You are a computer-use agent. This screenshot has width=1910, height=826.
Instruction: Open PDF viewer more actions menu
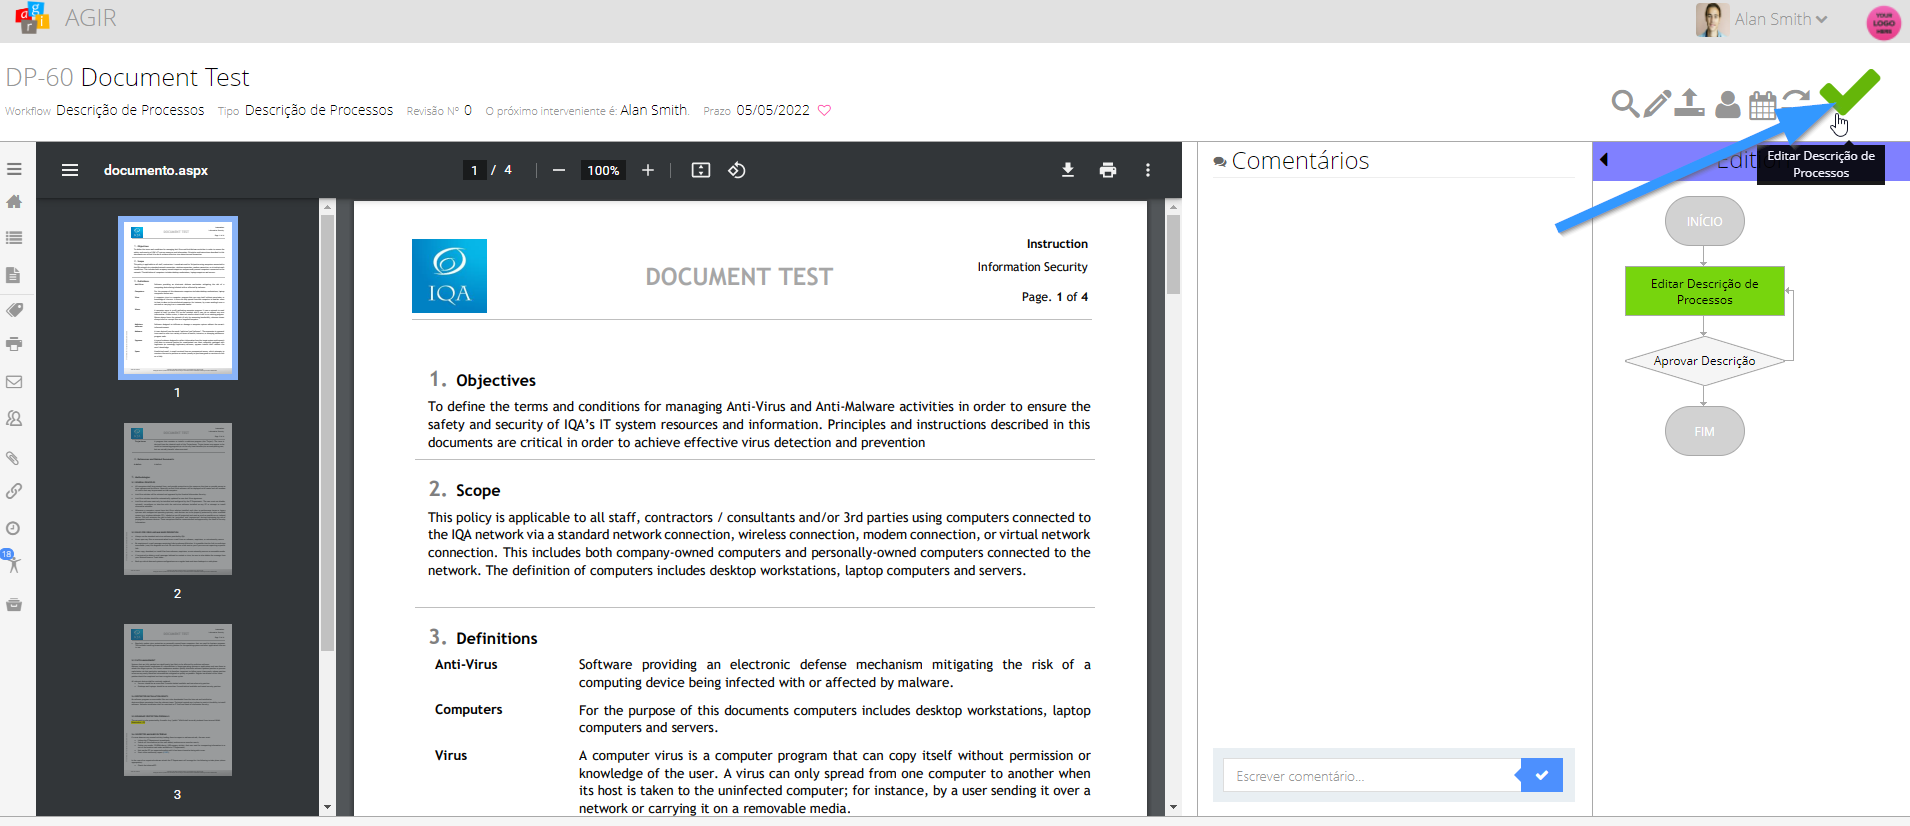click(x=1148, y=170)
